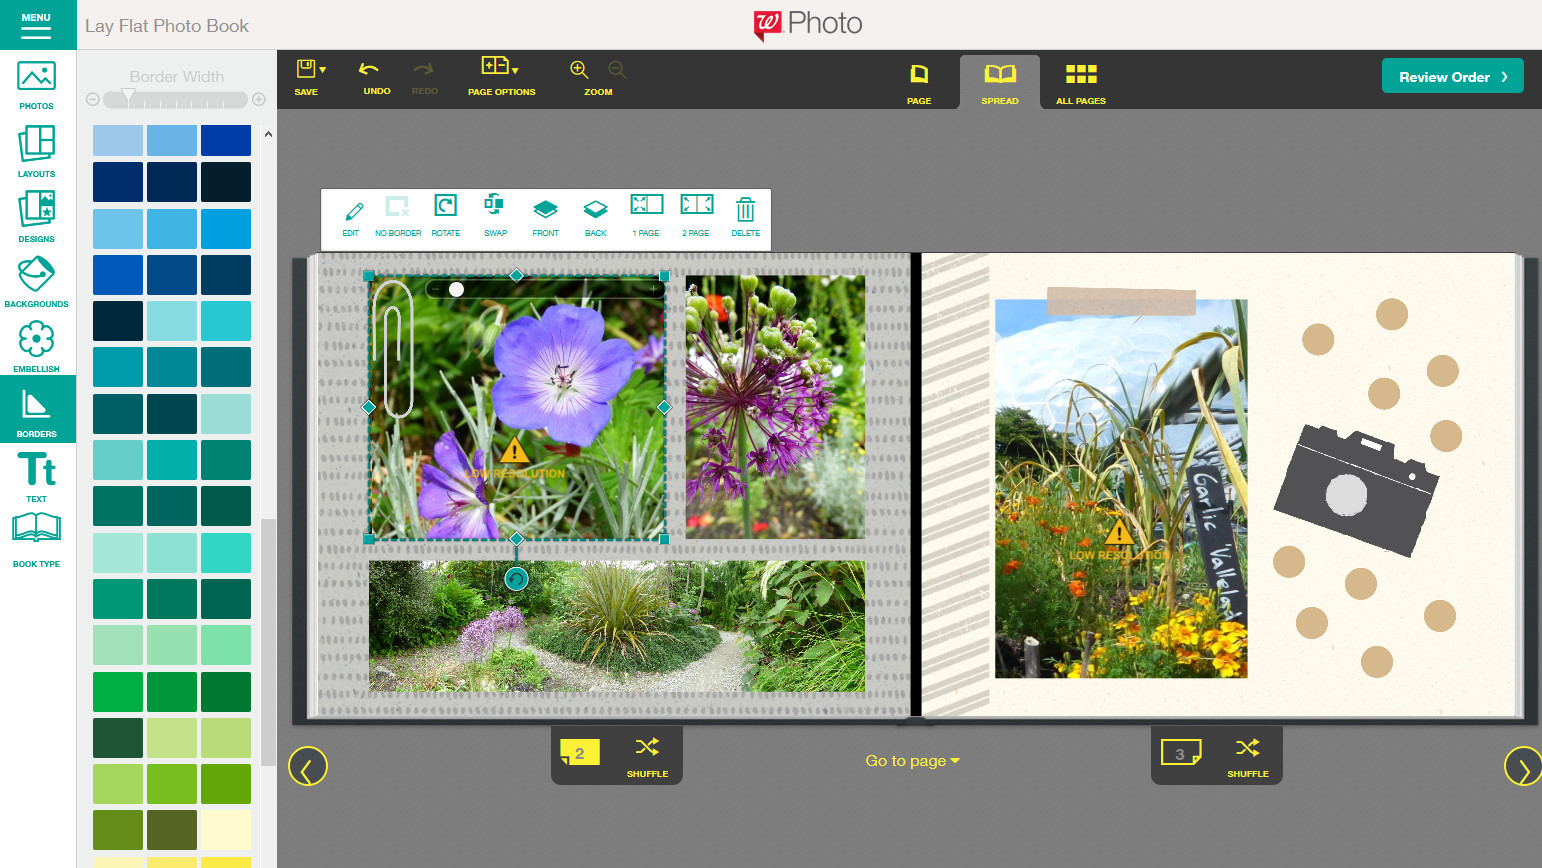The width and height of the screenshot is (1542, 868).
Task: Bring selected photo to Front
Action: [x=545, y=217]
